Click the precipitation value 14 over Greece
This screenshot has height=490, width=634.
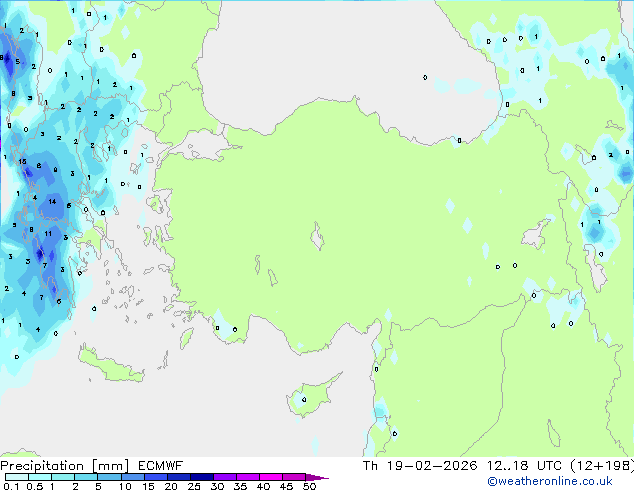tap(52, 201)
